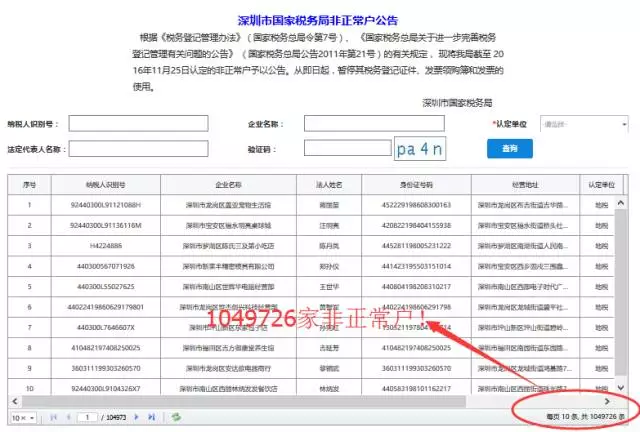Select taxpayer ID cell 92440300L9104326X7
Screen dimensions: 640x432
[106, 388]
